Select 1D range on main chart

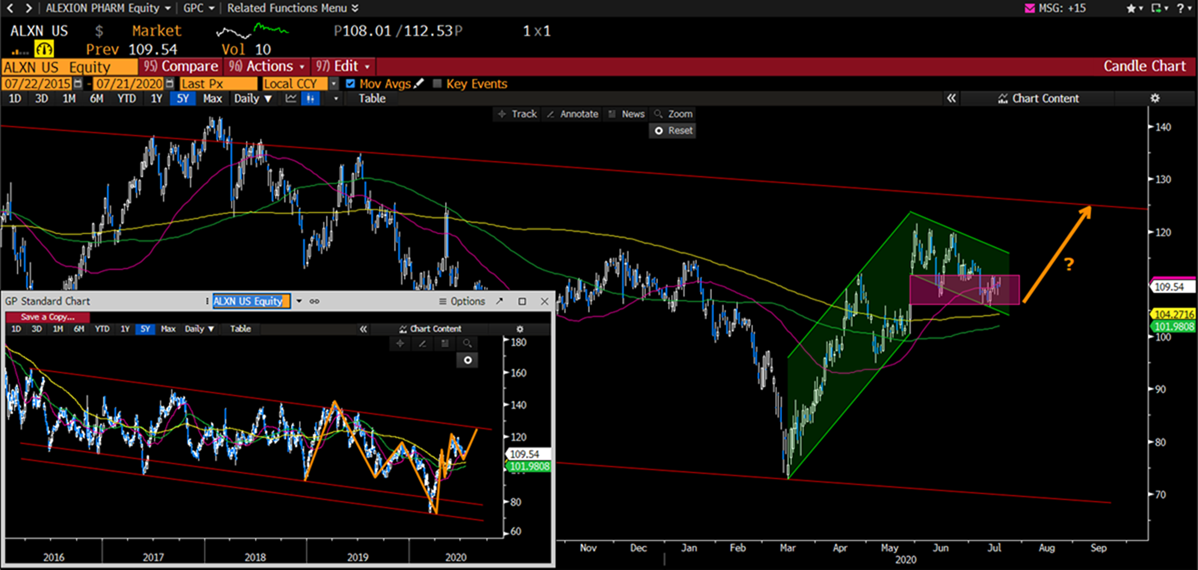pyautogui.click(x=15, y=99)
